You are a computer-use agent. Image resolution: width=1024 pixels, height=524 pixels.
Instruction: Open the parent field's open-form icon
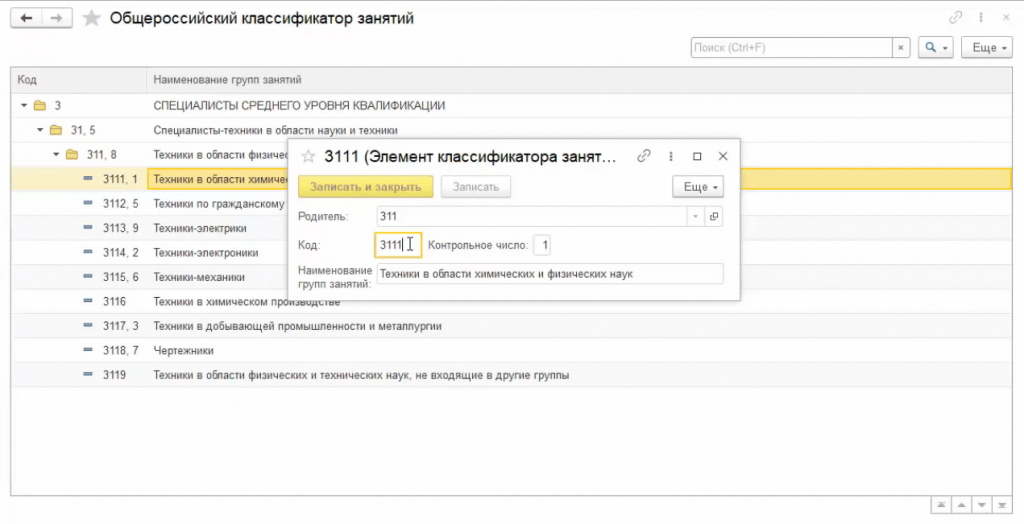(x=714, y=216)
